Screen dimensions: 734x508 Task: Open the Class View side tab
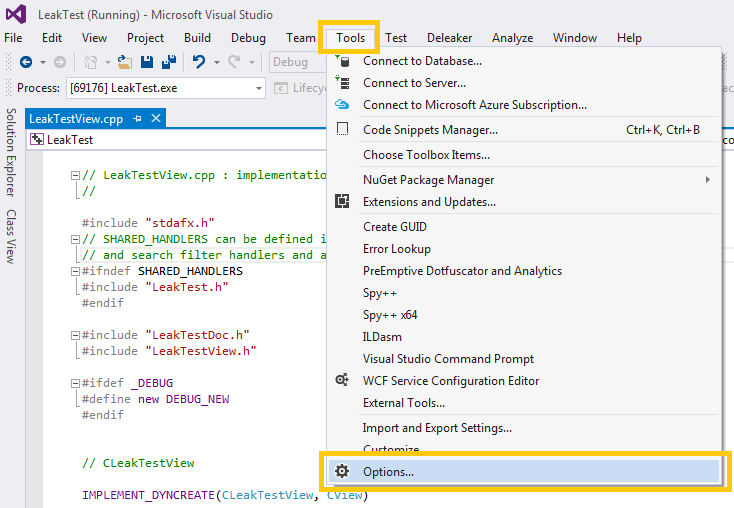tap(10, 236)
